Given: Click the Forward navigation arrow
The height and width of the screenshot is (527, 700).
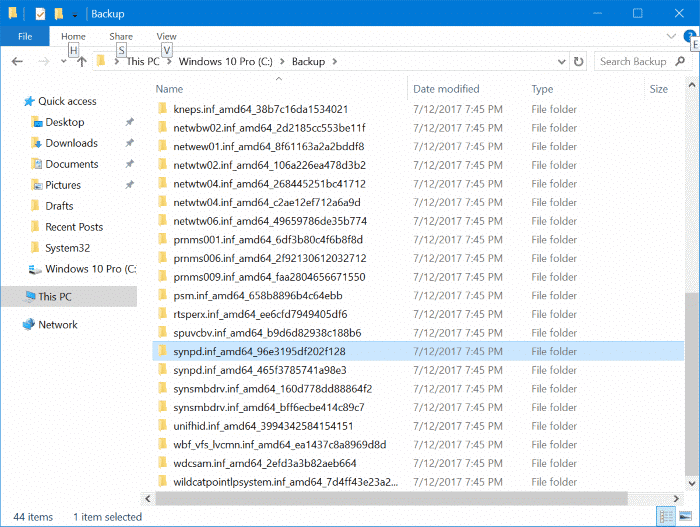Looking at the screenshot, I should point(43,61).
